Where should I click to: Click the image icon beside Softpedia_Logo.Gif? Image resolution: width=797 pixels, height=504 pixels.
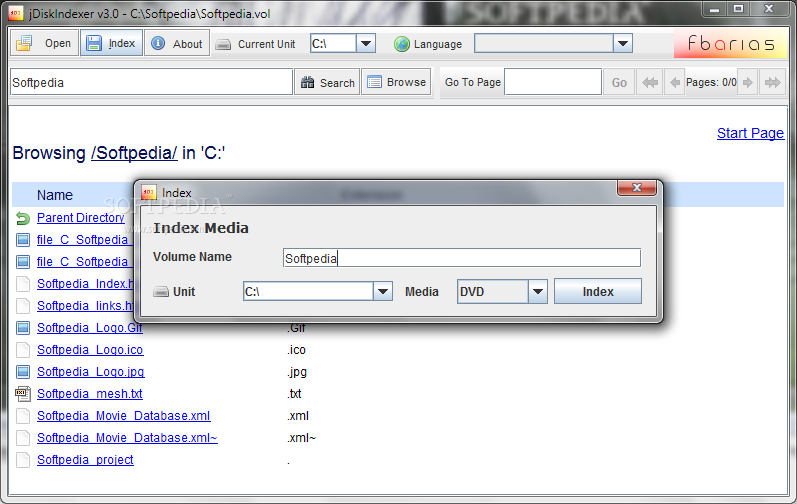23,328
